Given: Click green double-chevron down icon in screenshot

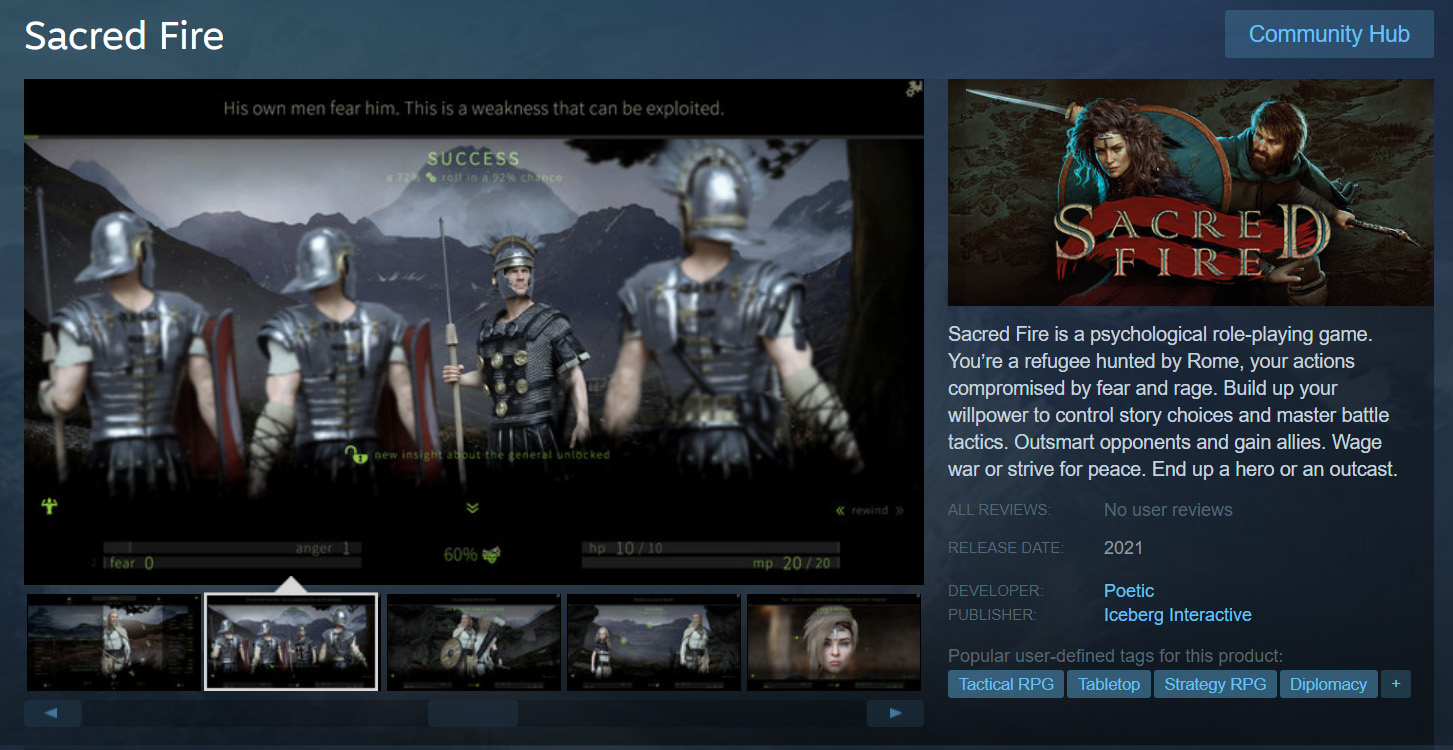Looking at the screenshot, I should click(472, 508).
